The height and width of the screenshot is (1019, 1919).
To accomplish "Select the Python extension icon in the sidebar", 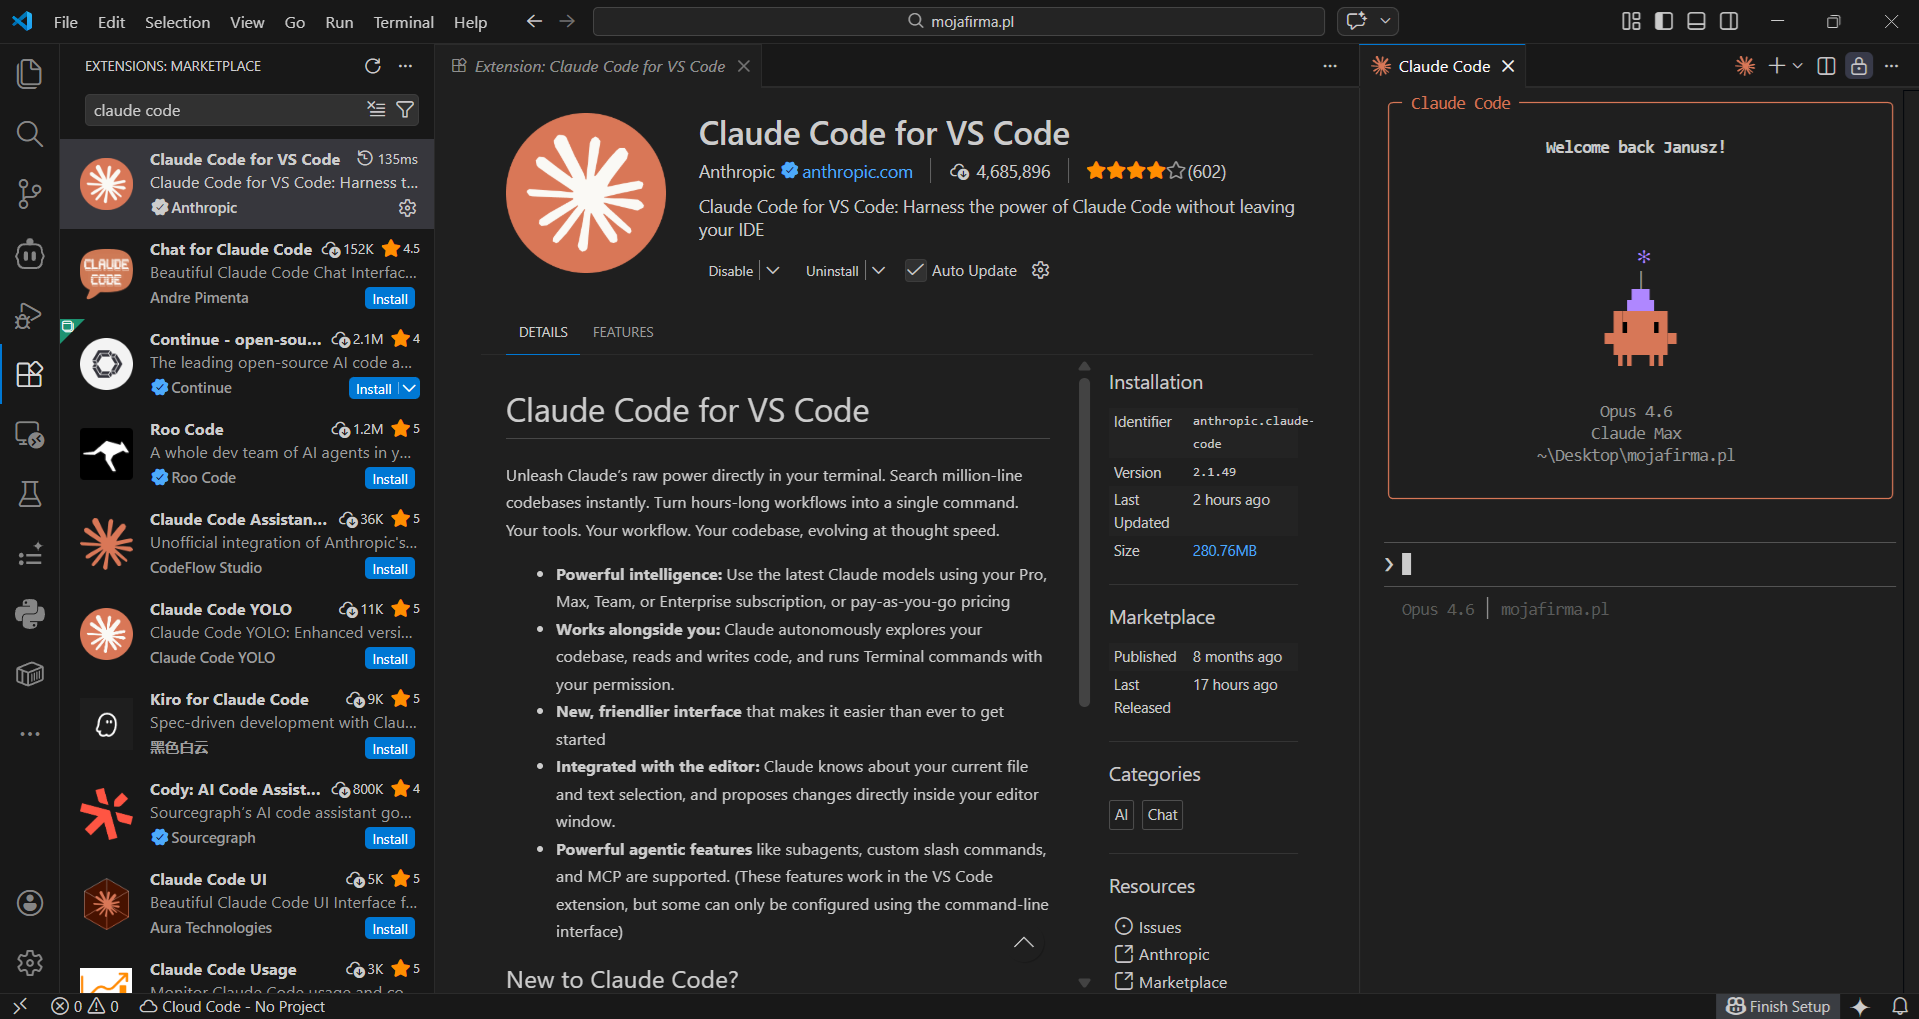I will pos(29,614).
